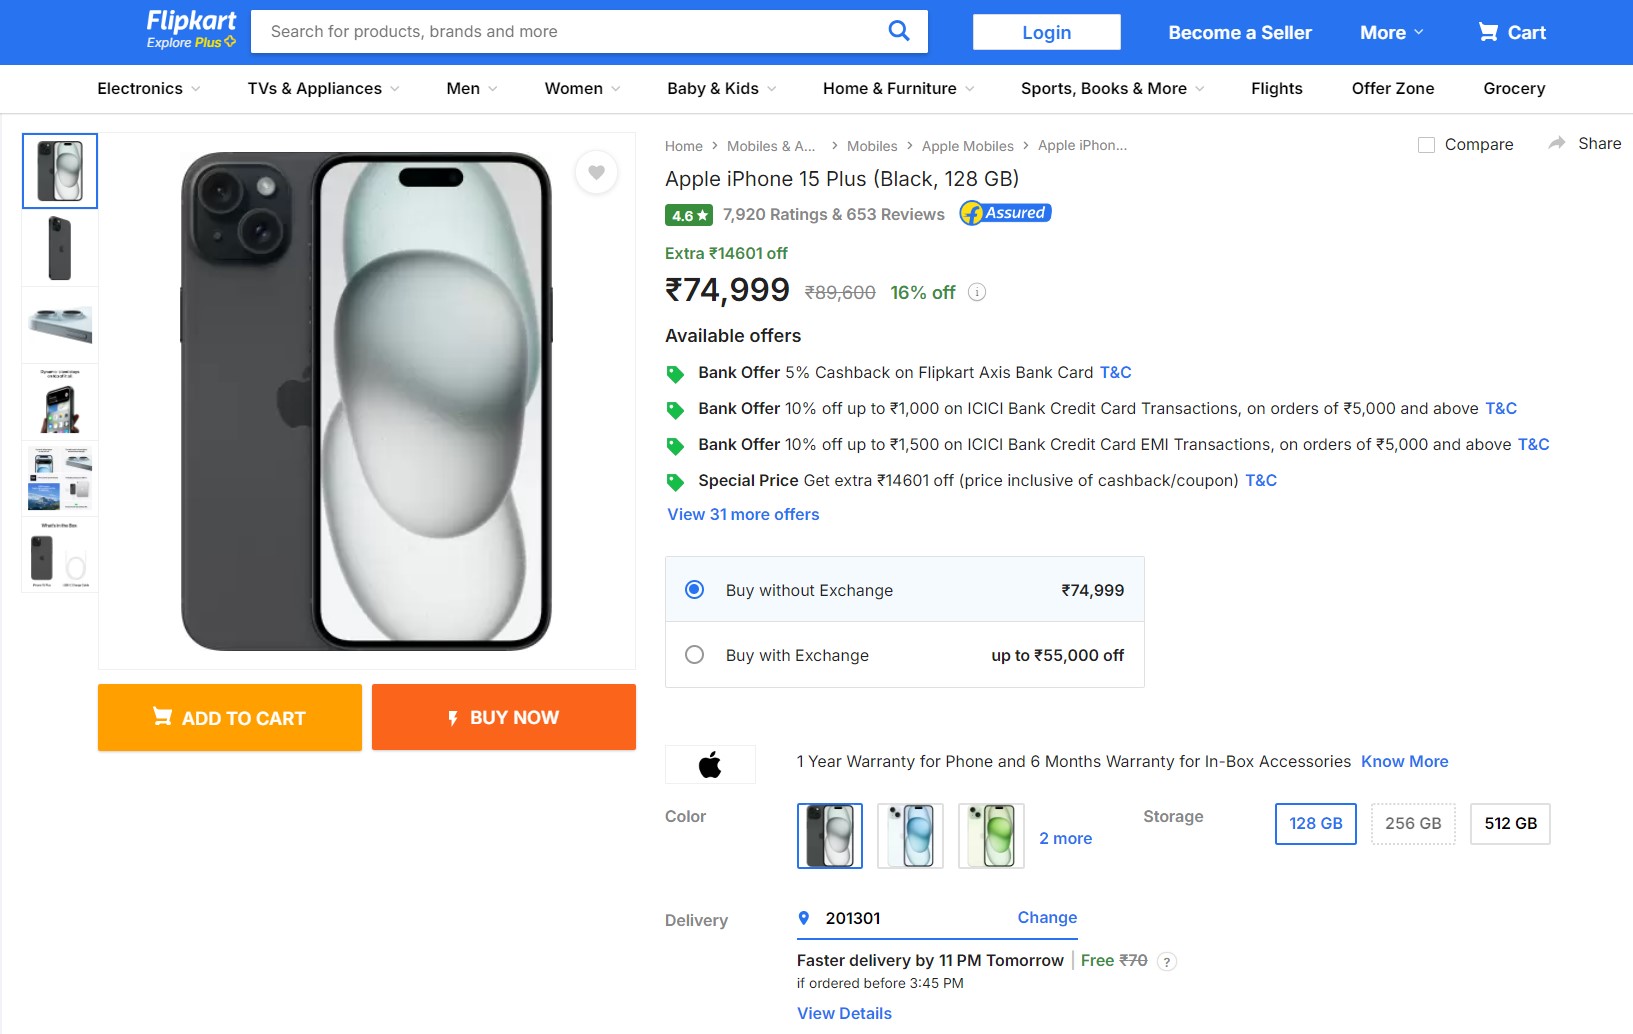Select the Buy without Exchange radio option
The height and width of the screenshot is (1034, 1633).
pos(694,590)
